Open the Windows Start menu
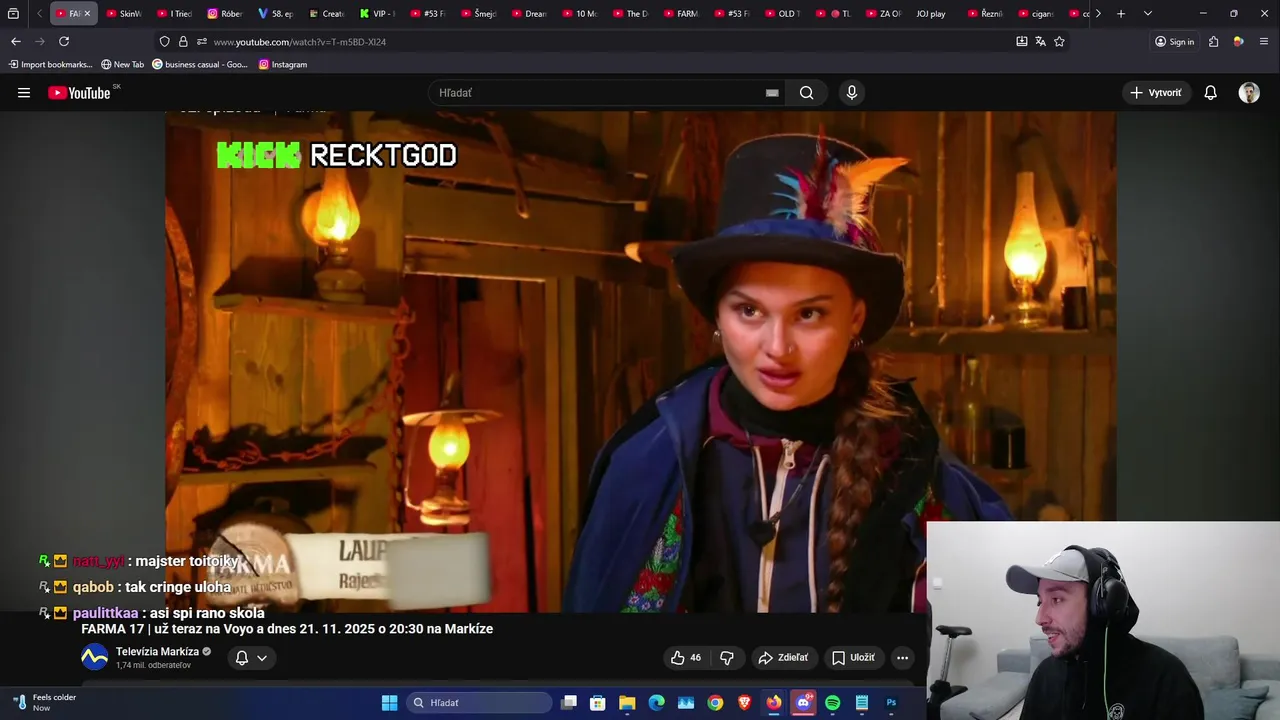Screen dimensions: 1280x720 389,703
